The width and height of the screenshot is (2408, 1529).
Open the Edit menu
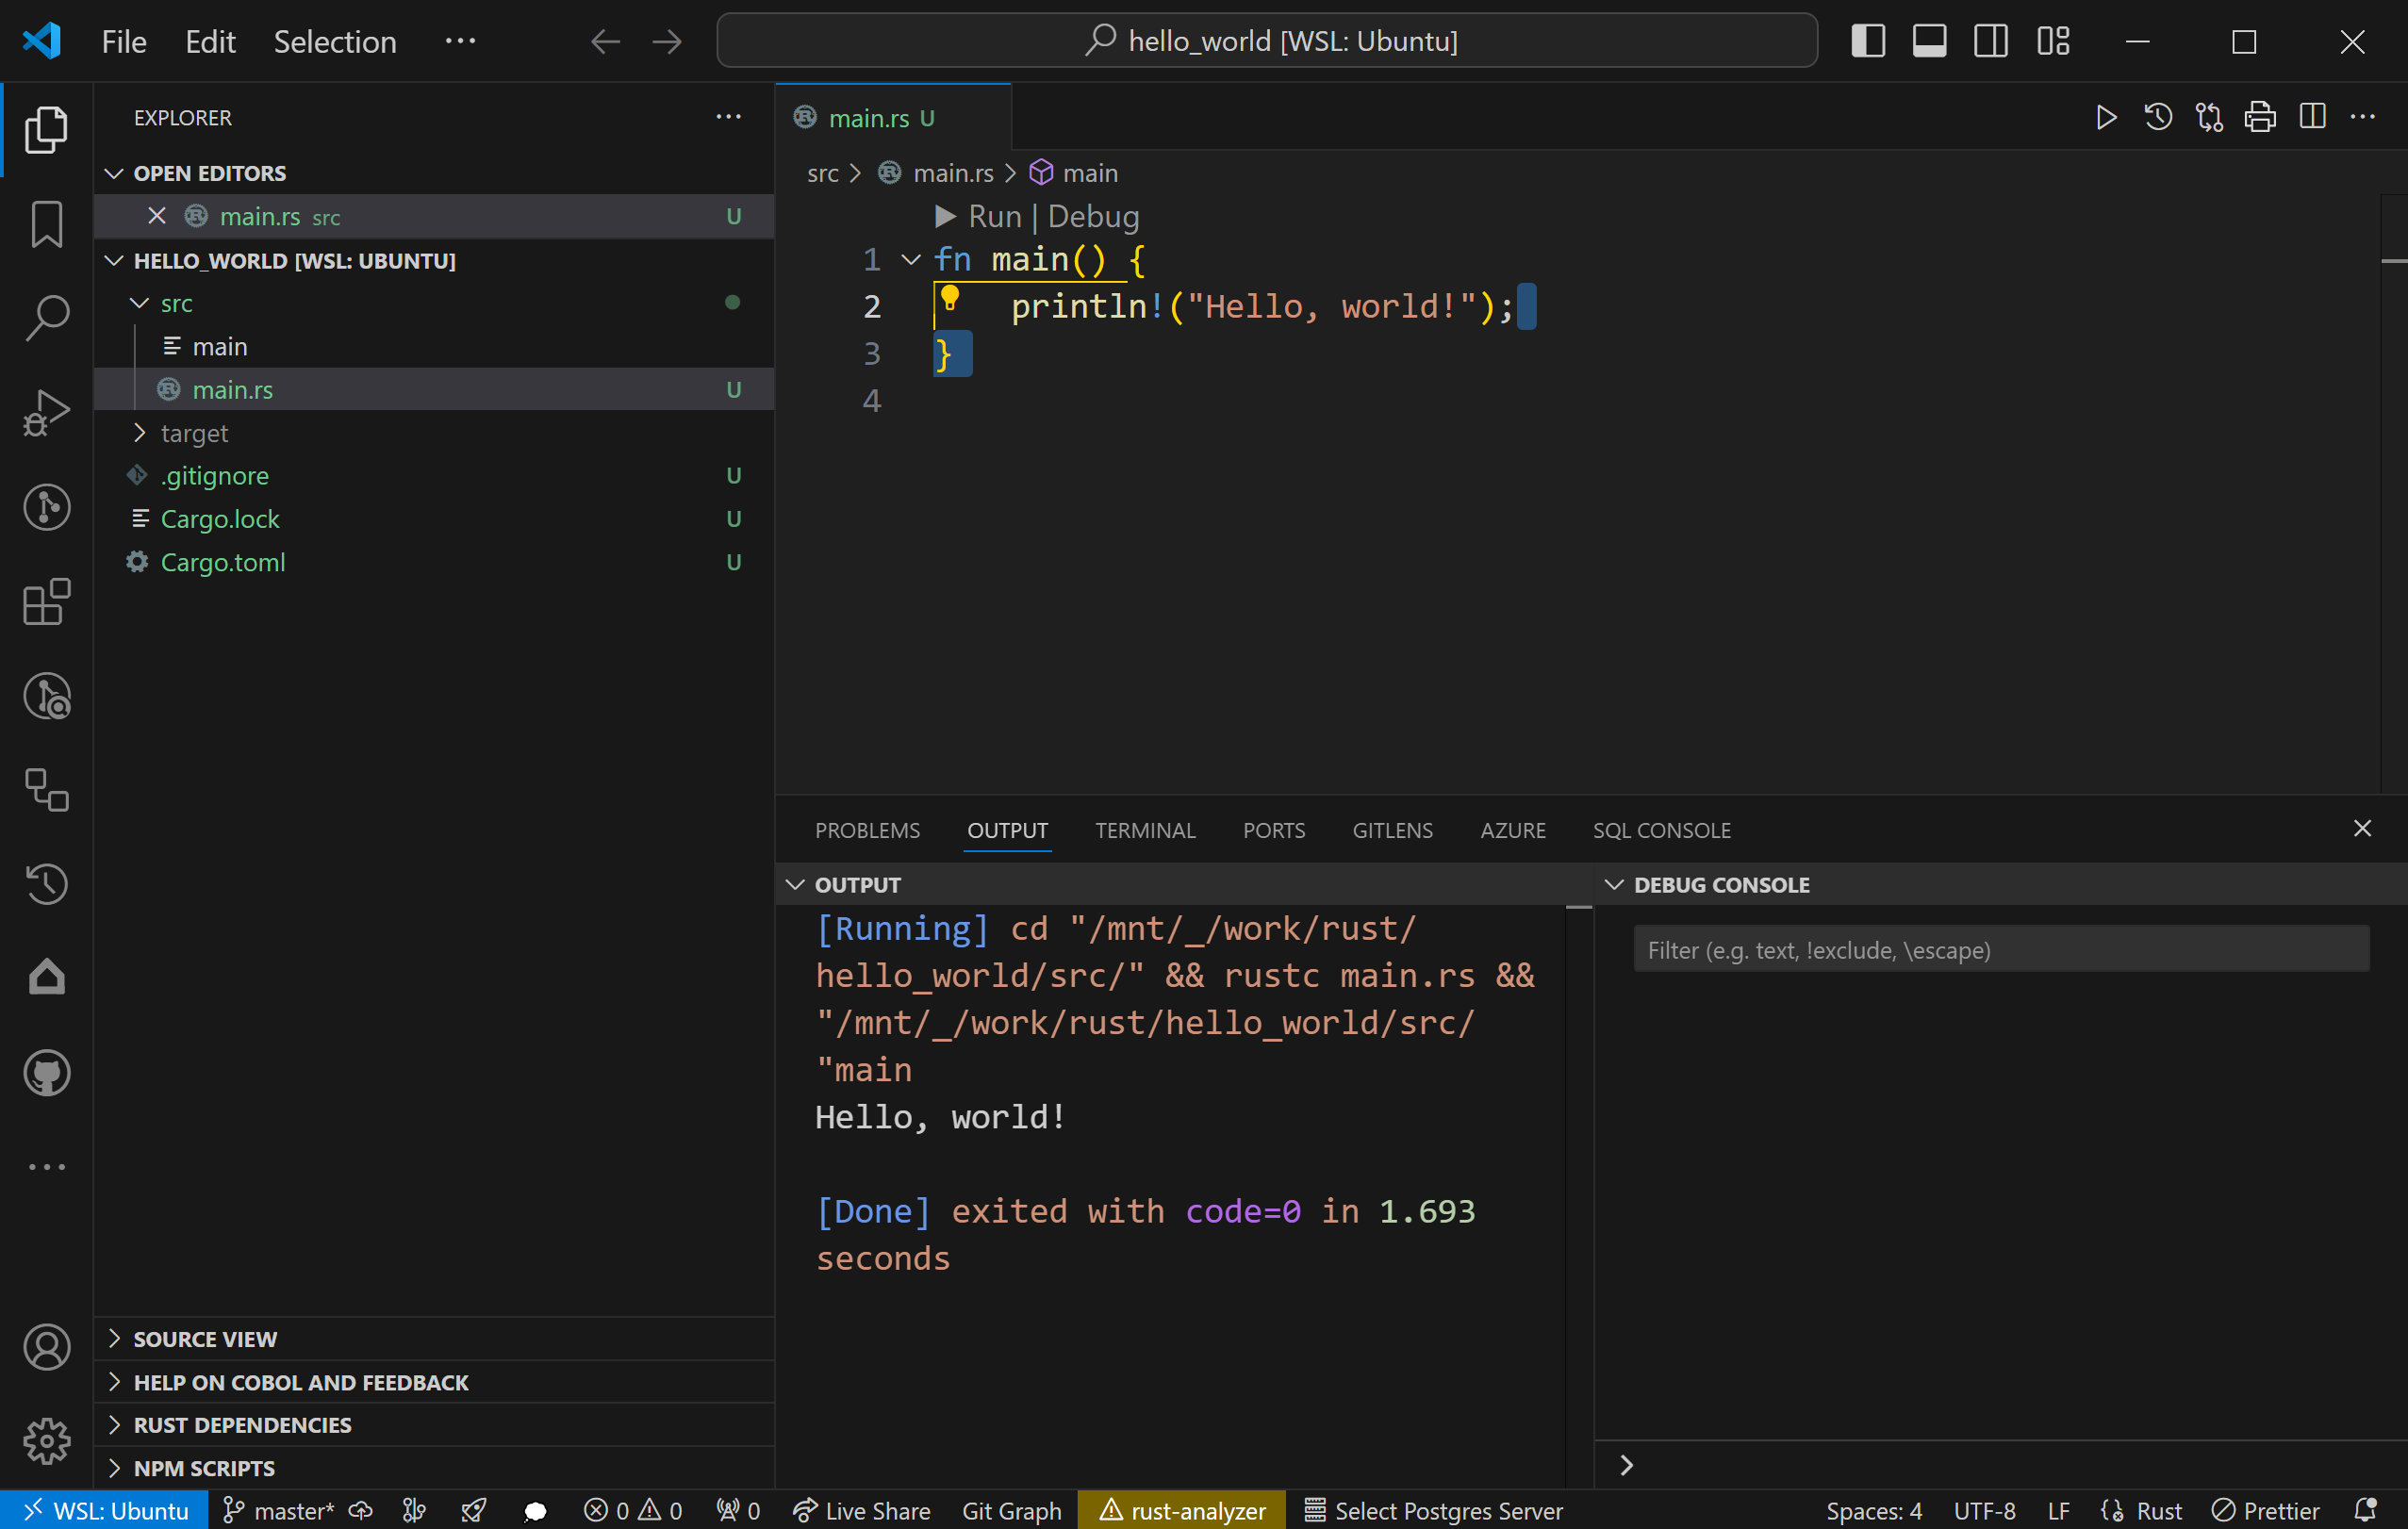pos(210,41)
